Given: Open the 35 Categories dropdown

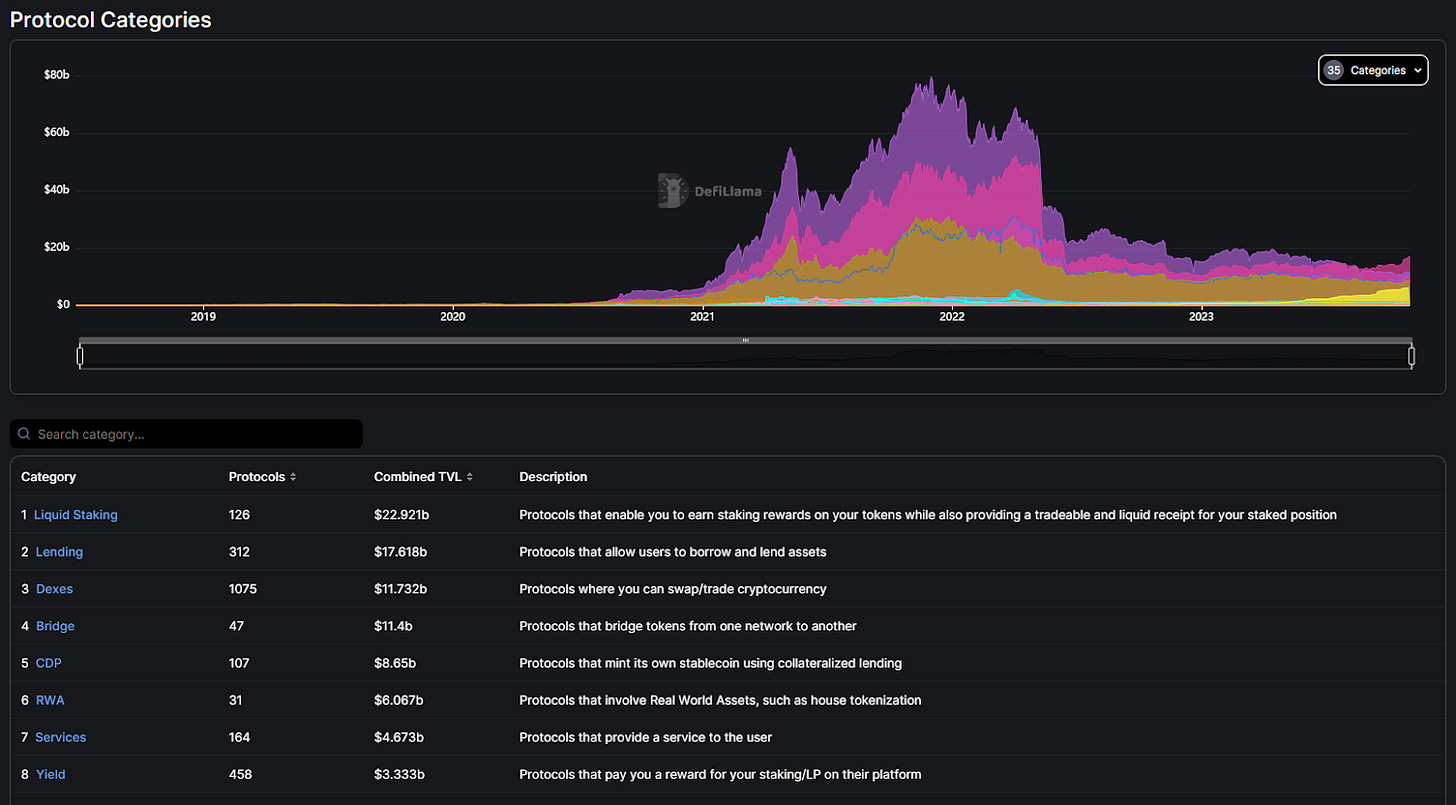Looking at the screenshot, I should pos(1372,70).
